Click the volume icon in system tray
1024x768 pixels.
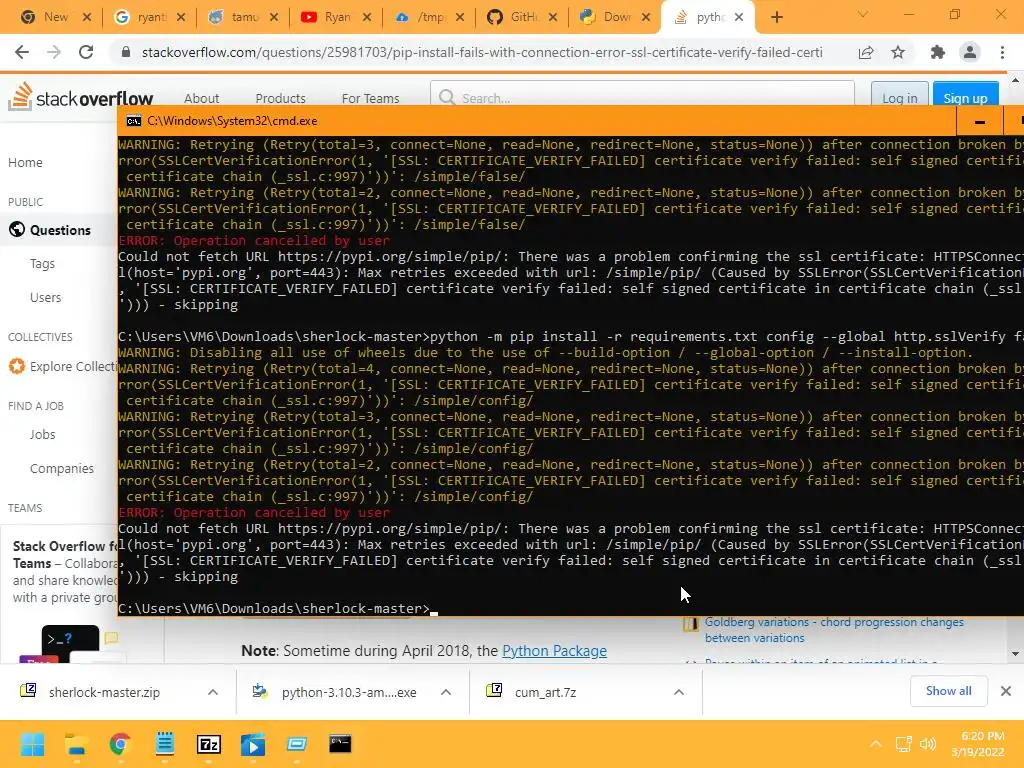tap(927, 744)
